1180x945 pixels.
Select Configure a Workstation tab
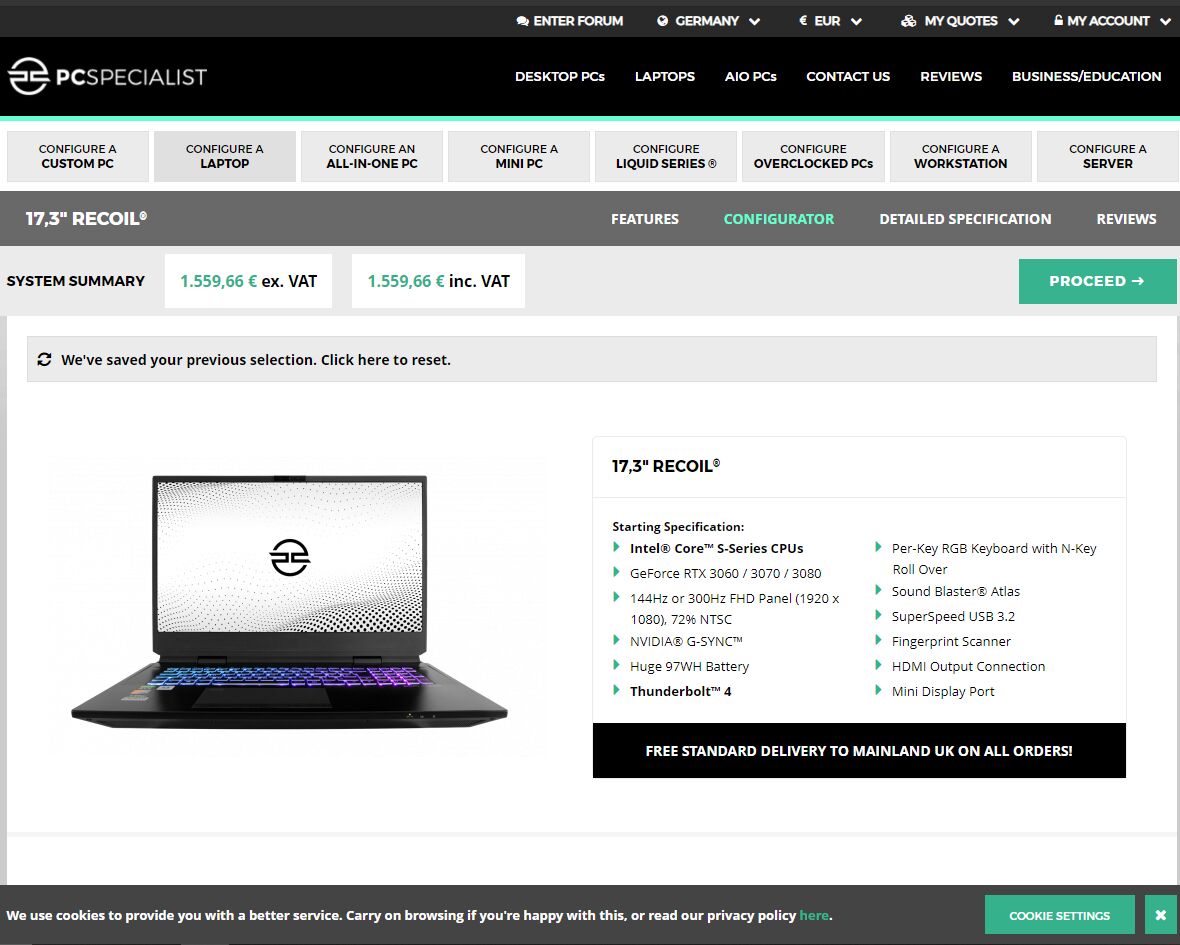click(960, 156)
